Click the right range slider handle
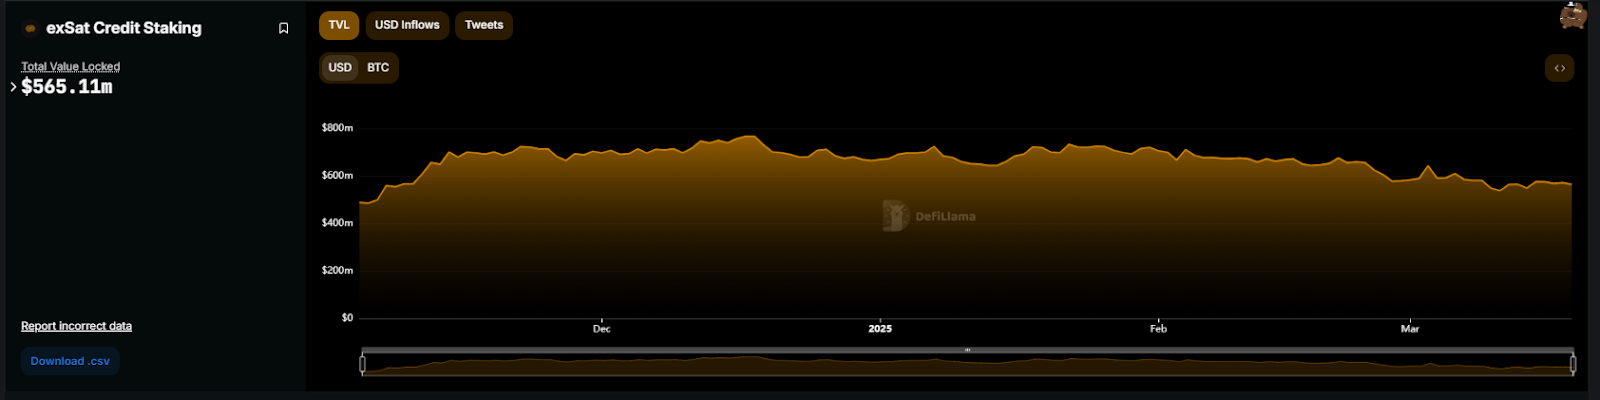 1573,364
